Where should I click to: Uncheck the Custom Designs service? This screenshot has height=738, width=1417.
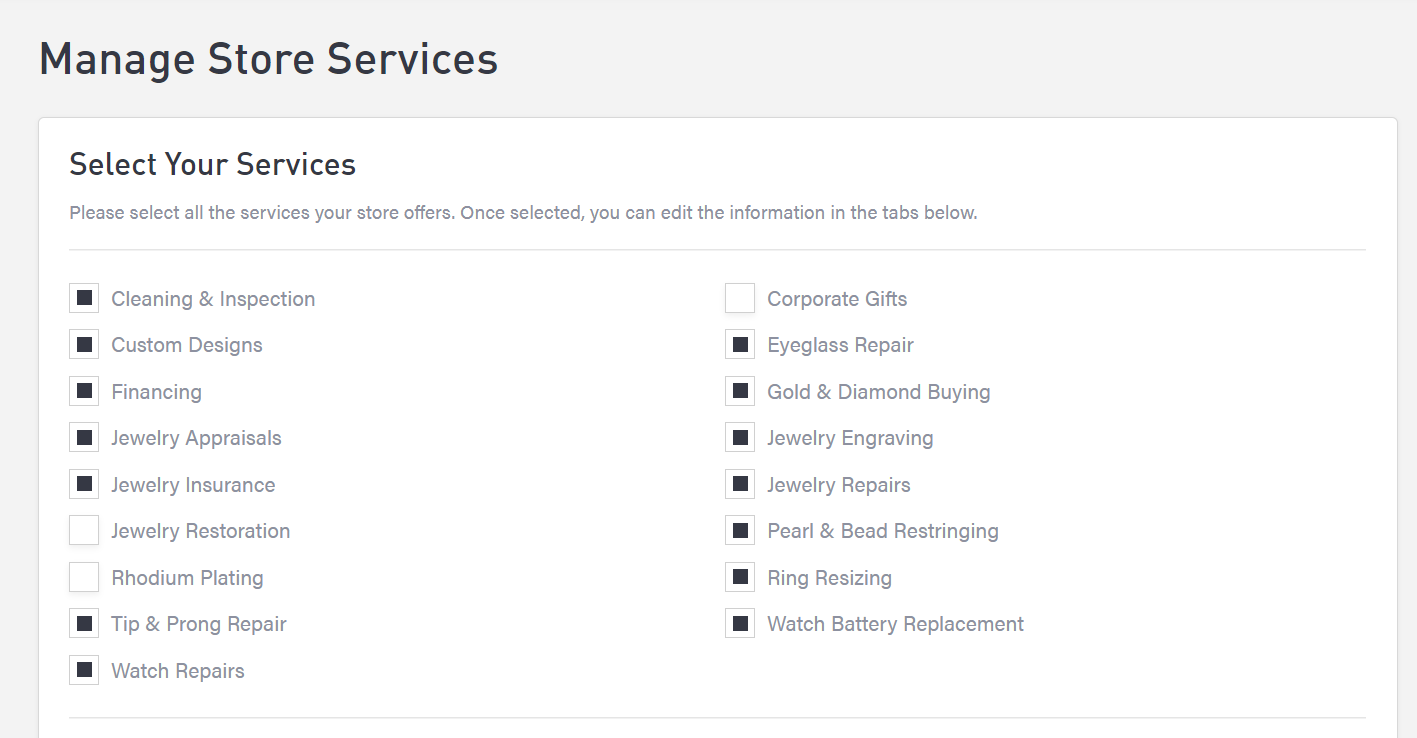(84, 345)
